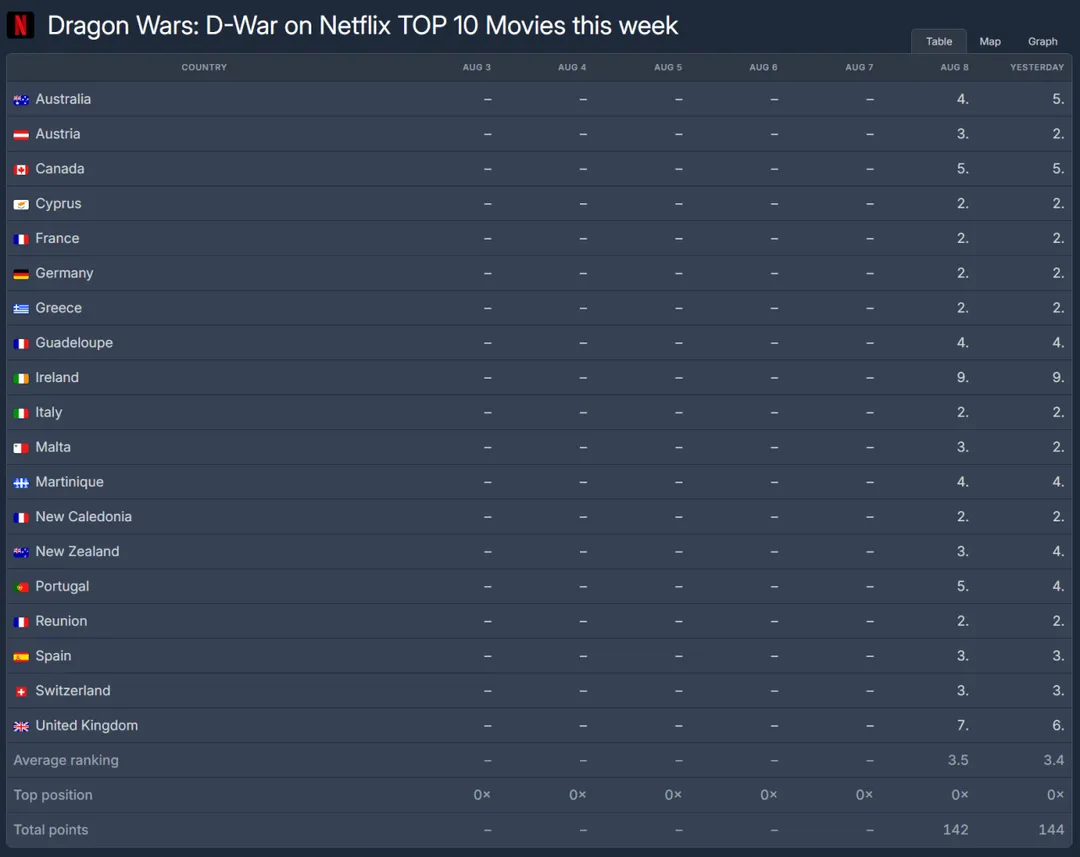
Task: Open the Canada country link
Action: pyautogui.click(x=60, y=169)
